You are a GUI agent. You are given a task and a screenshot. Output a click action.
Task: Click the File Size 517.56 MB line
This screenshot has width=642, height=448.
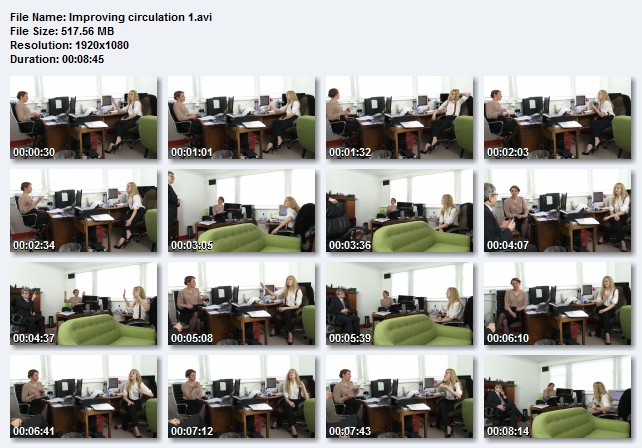point(62,31)
